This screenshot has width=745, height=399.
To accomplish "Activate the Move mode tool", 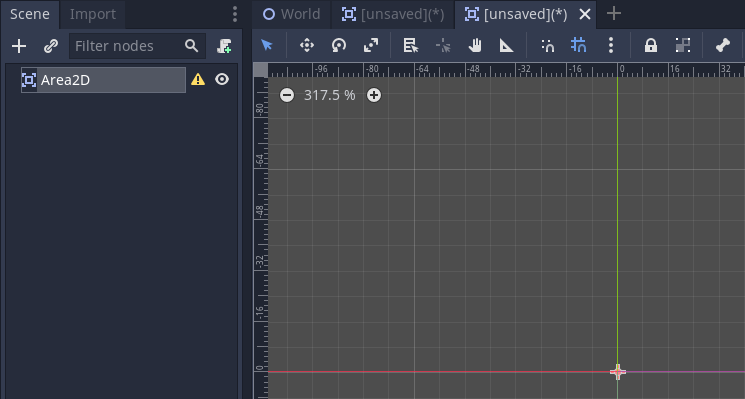I will [x=307, y=46].
